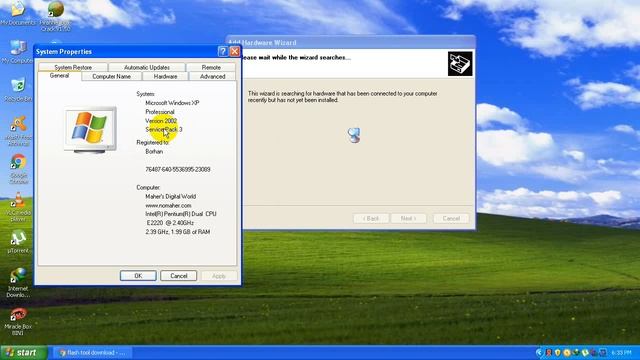The image size is (640, 360).
Task: Click the "E2220 @ 2.40GHz" line
Action: coord(170,223)
